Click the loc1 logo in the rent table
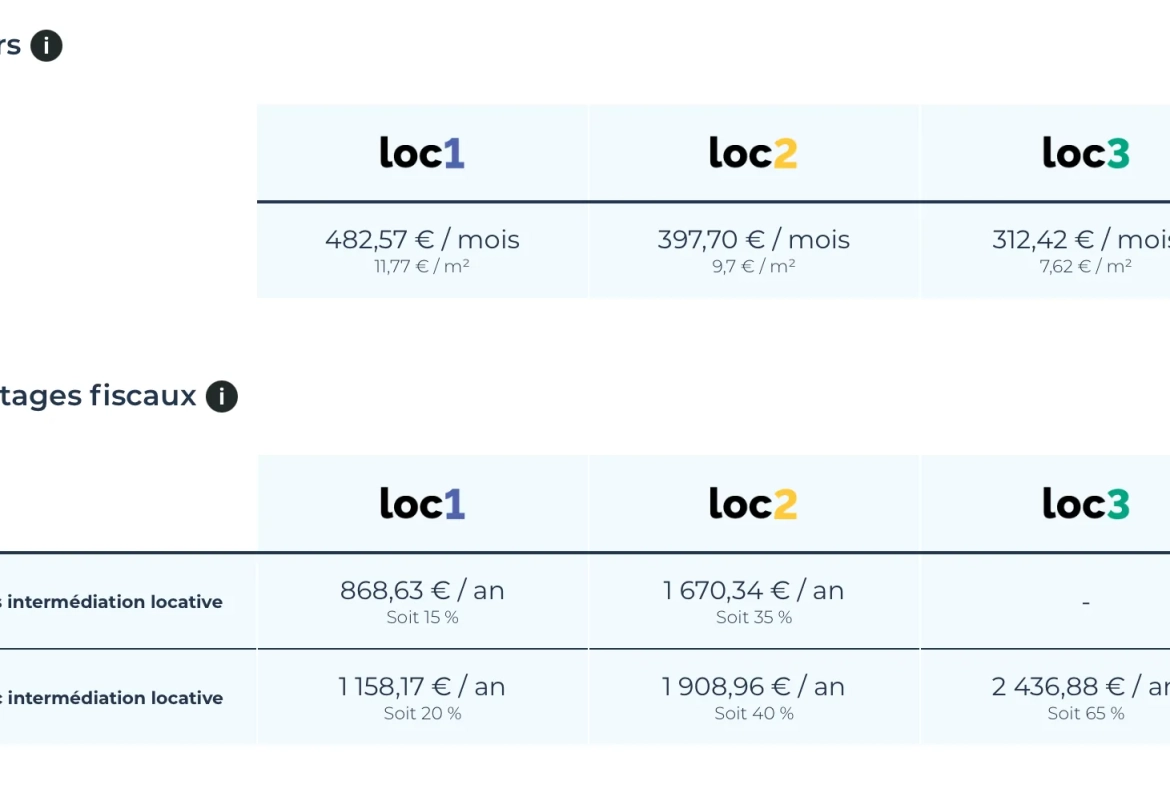Screen dimensions: 1170x785 (x=422, y=153)
